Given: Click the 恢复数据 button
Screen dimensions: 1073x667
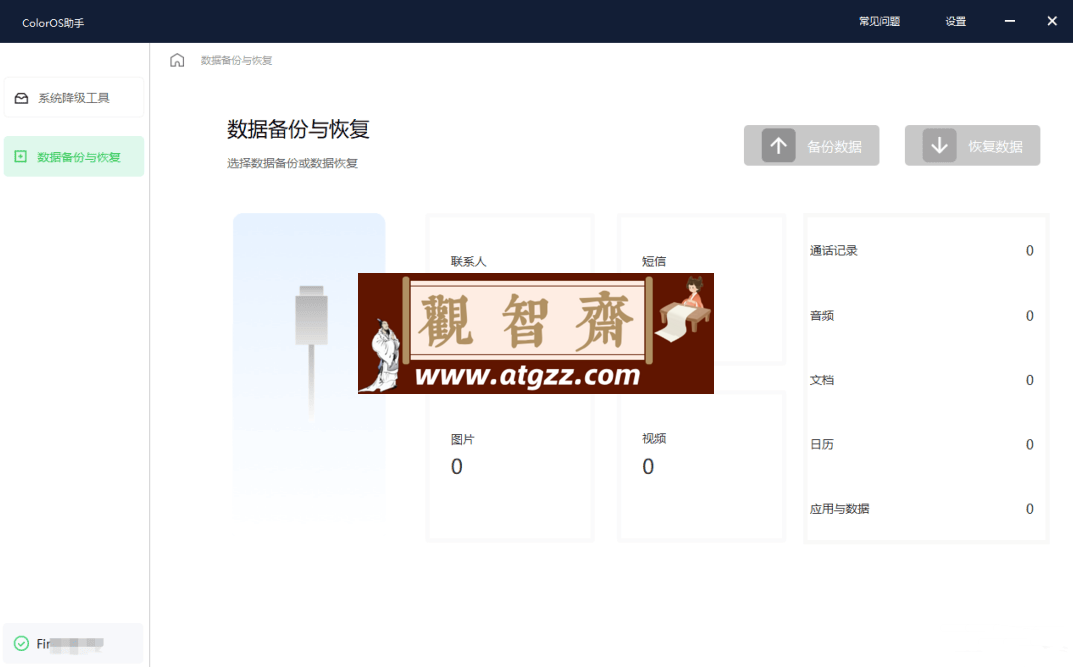Looking at the screenshot, I should [972, 145].
